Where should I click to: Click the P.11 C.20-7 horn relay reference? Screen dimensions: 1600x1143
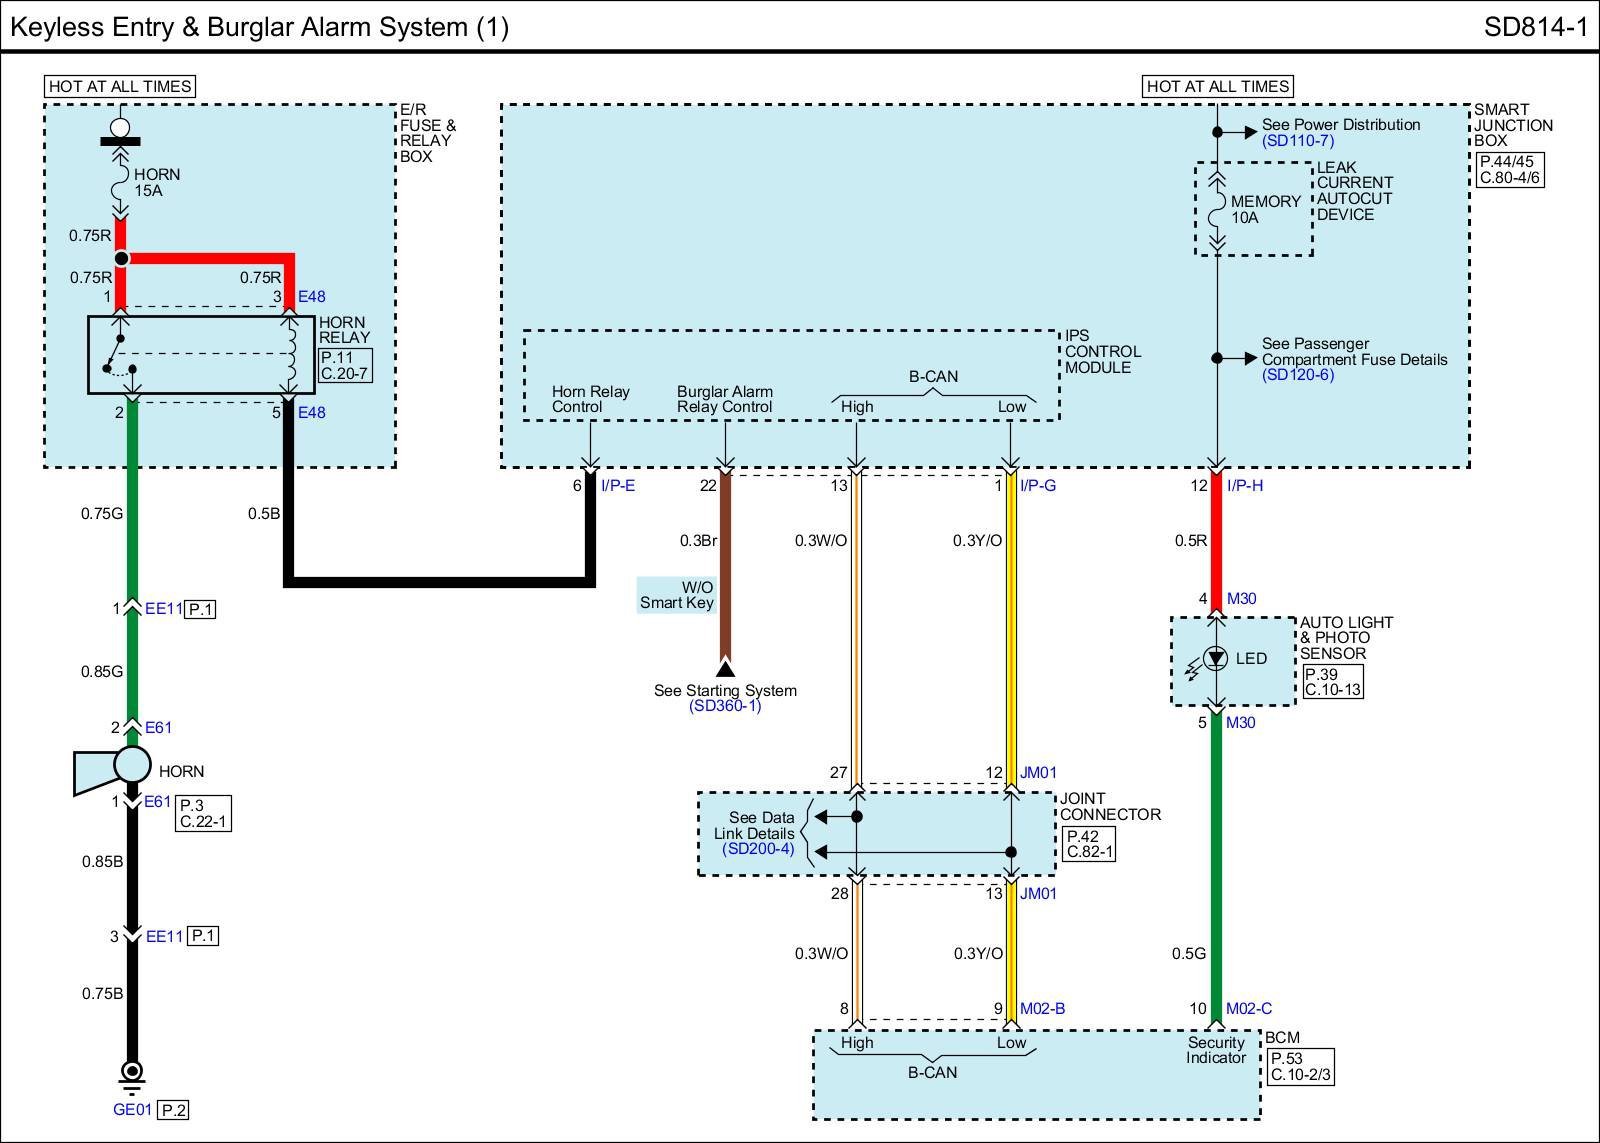click(x=345, y=365)
